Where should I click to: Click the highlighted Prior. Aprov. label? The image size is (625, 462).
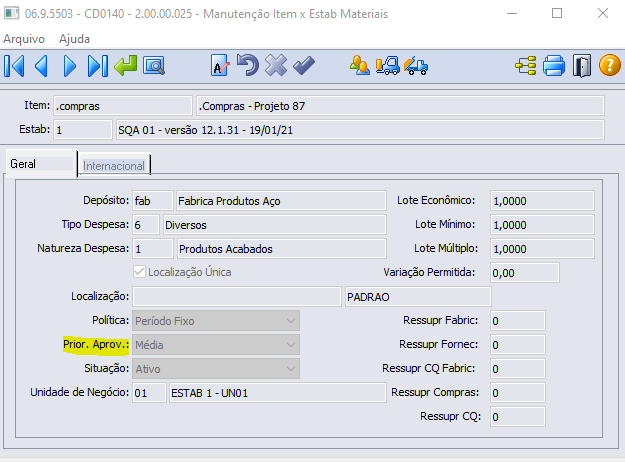(96, 344)
